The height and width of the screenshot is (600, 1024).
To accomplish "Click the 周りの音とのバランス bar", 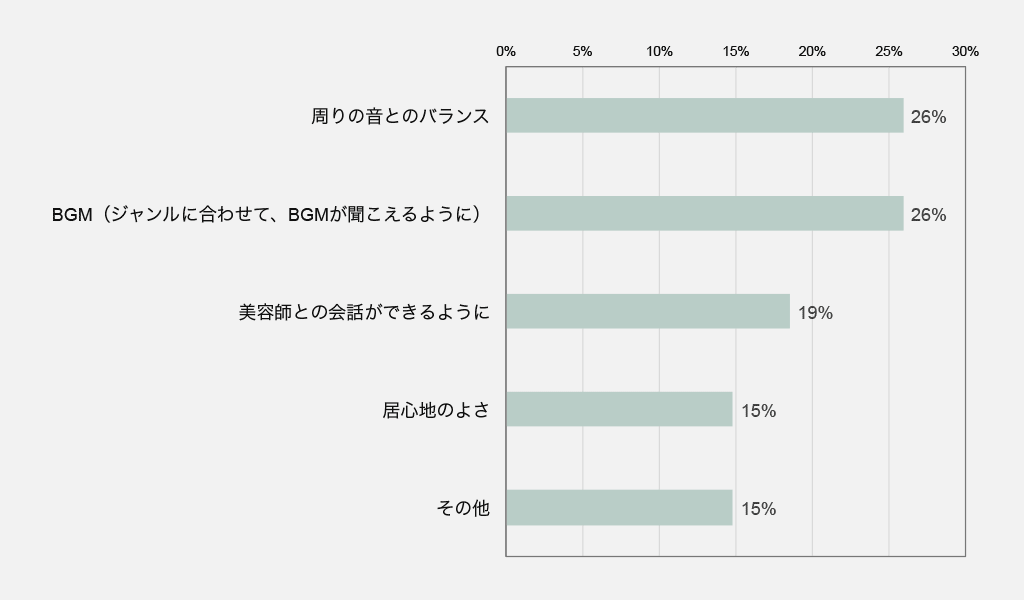I will click(704, 116).
